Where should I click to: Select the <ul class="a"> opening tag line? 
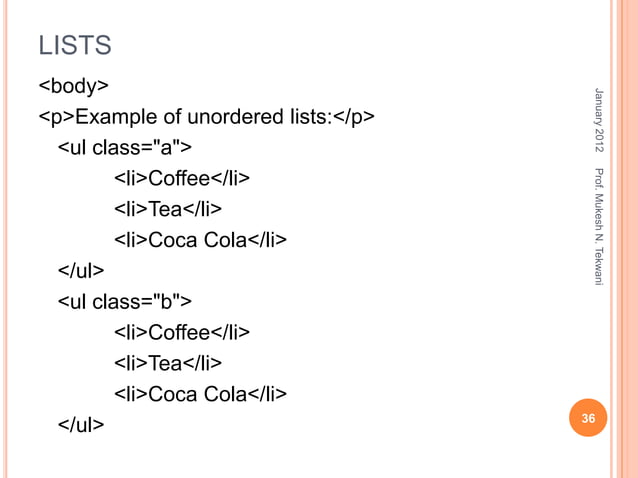coord(124,149)
